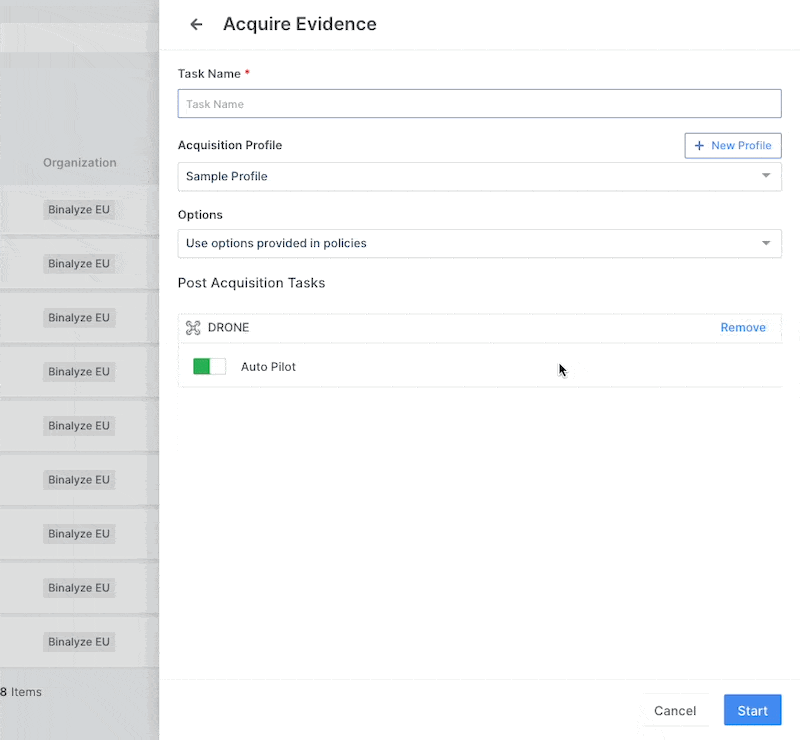Image resolution: width=800 pixels, height=740 pixels.
Task: Click the Cancel button
Action: (675, 711)
